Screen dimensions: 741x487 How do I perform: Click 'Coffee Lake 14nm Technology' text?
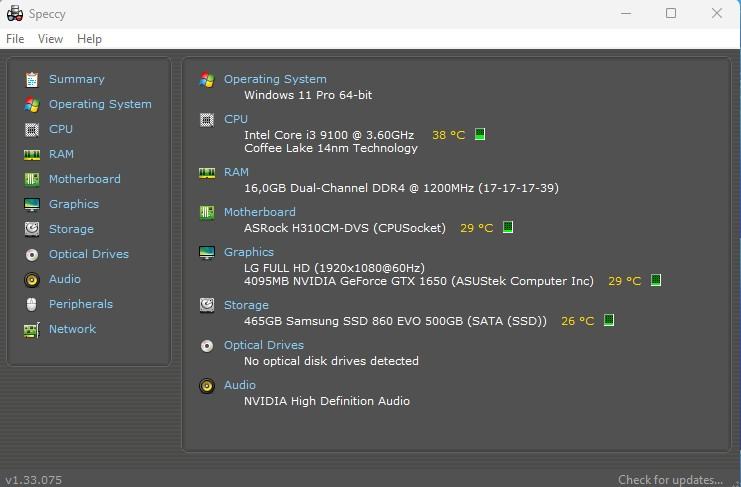pyautogui.click(x=331, y=148)
